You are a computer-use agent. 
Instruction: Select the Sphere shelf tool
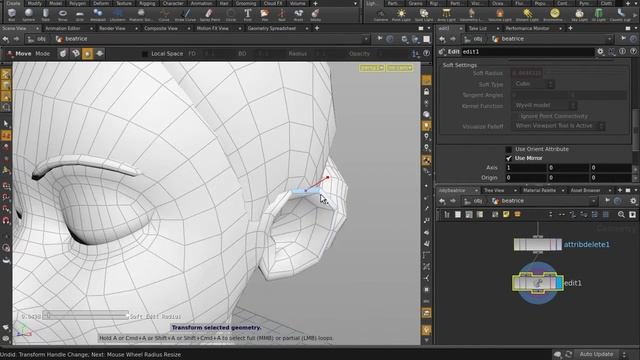click(29, 15)
